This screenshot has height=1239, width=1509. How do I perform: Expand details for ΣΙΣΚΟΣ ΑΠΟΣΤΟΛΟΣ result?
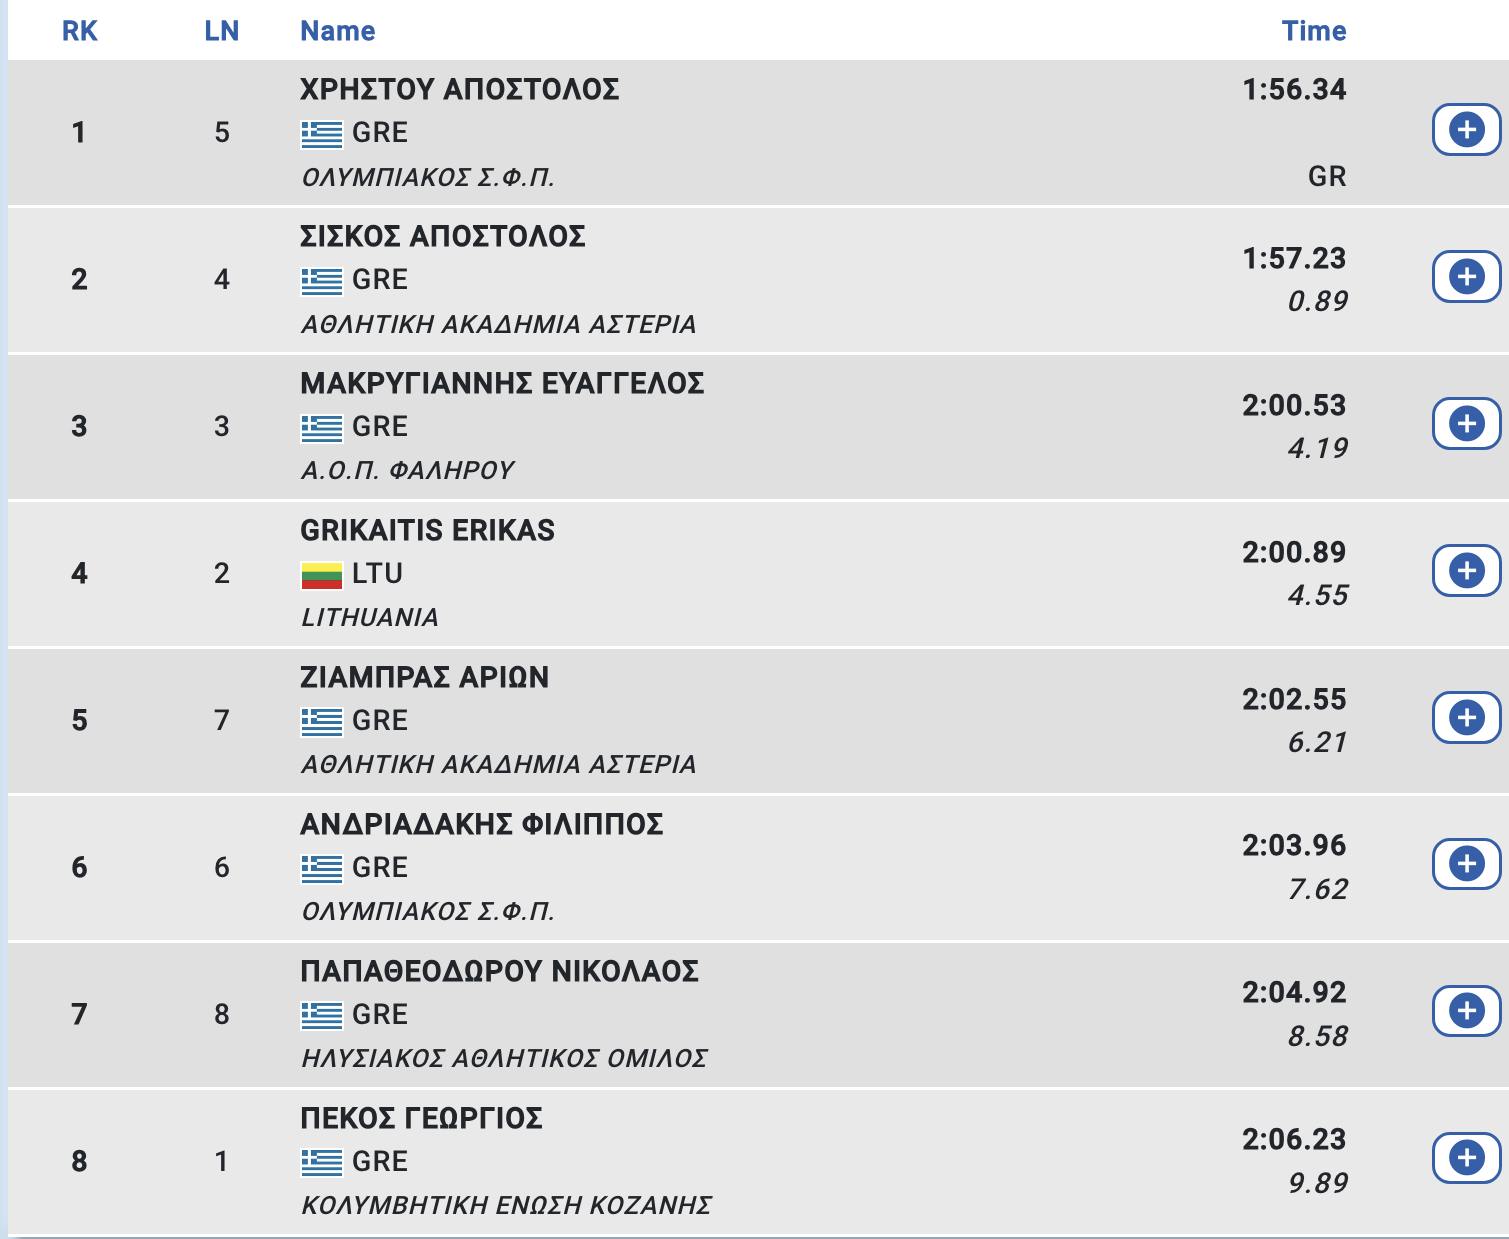pyautogui.click(x=1466, y=277)
